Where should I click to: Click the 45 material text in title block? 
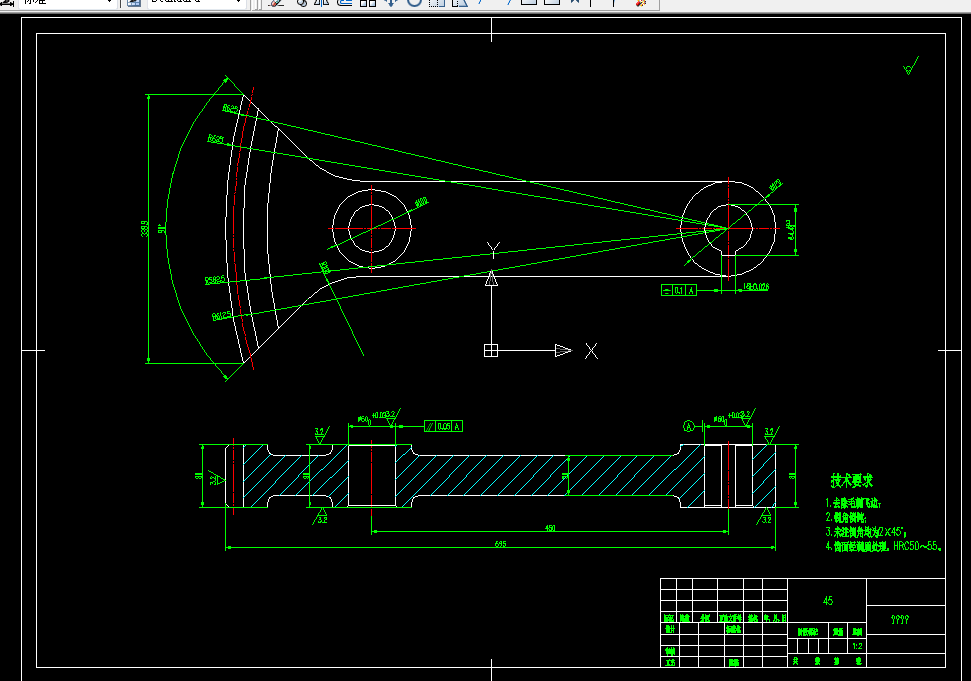[828, 601]
